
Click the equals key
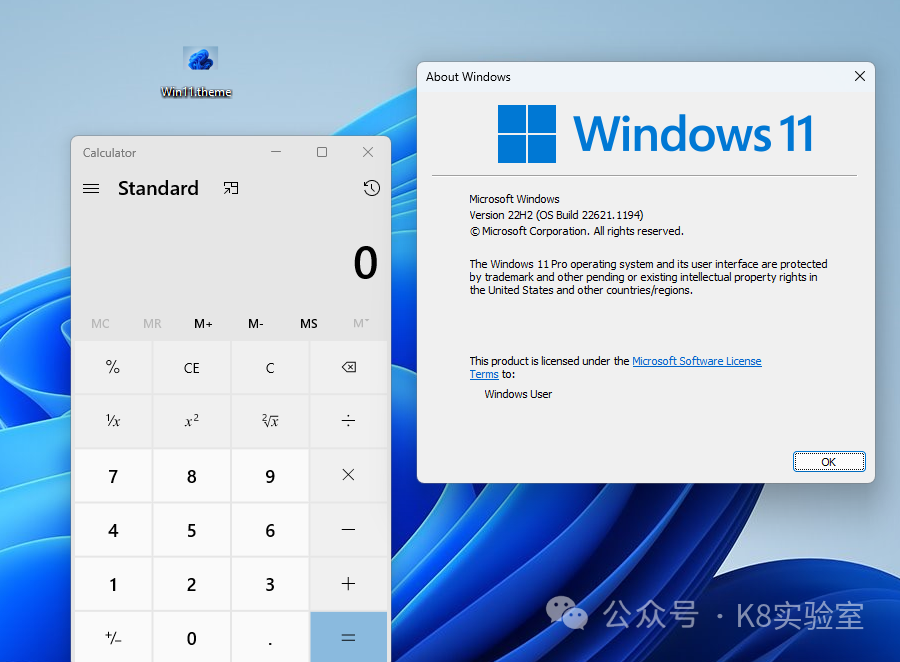pos(348,637)
